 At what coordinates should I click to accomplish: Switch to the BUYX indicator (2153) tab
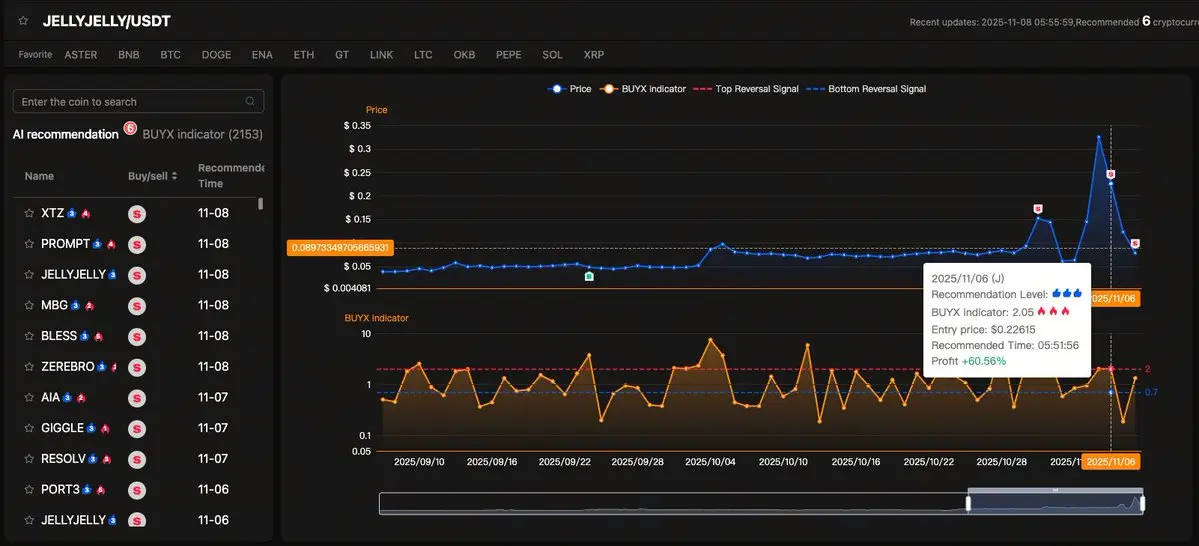203,135
